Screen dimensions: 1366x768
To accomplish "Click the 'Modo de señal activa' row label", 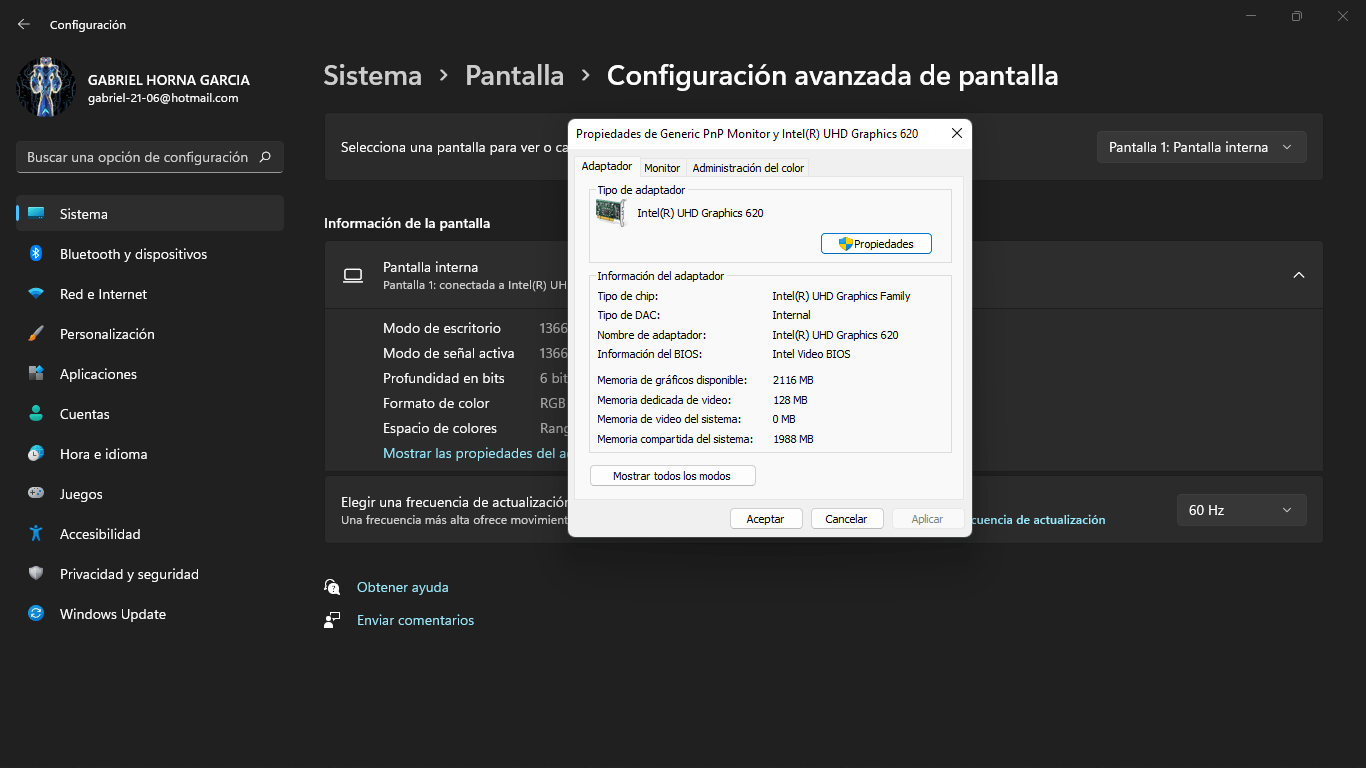I will 449,353.
